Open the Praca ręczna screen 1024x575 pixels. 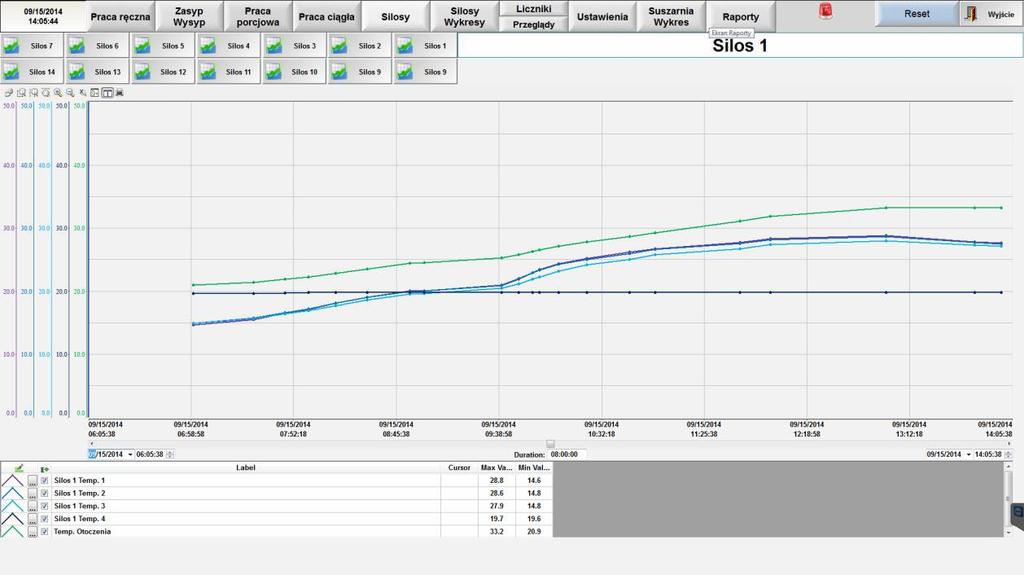(x=120, y=17)
